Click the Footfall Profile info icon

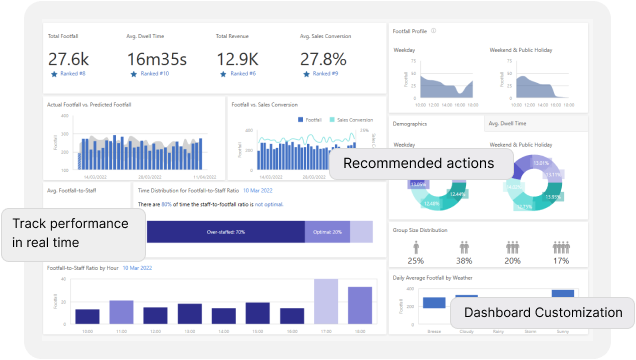click(434, 31)
